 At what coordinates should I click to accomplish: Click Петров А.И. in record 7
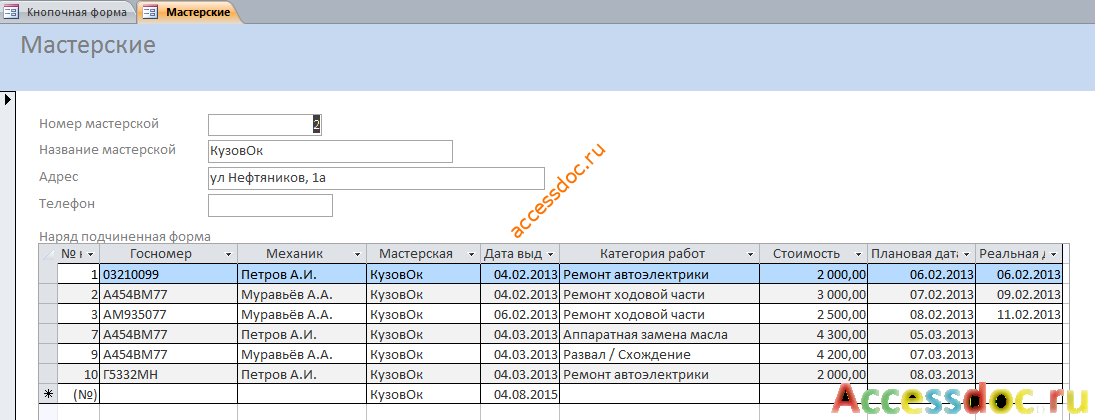tap(302, 335)
